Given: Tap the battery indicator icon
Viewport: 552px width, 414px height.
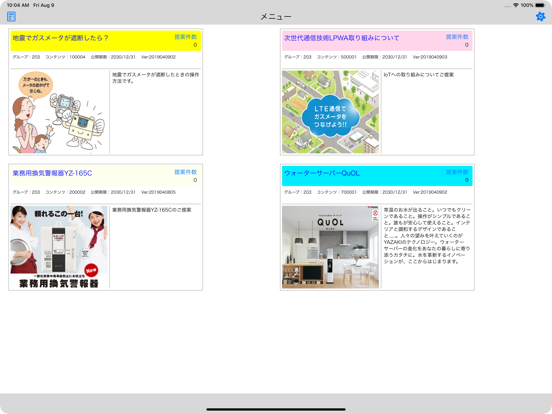Looking at the screenshot, I should [x=540, y=5].
